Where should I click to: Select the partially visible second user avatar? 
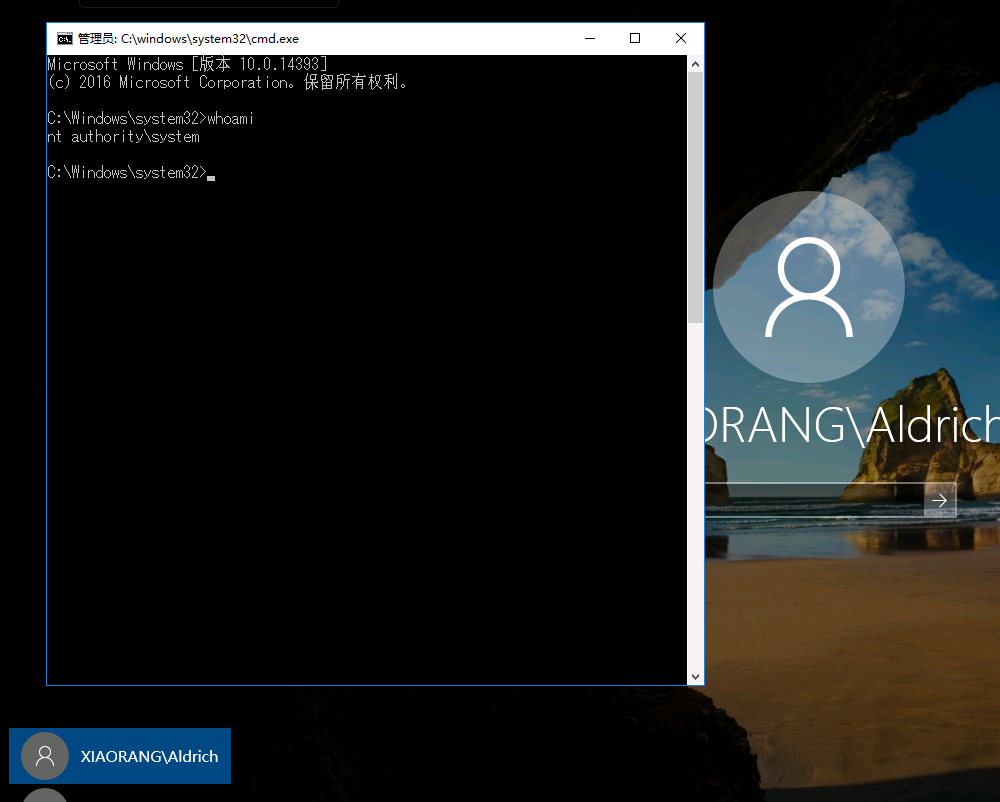tap(45, 795)
